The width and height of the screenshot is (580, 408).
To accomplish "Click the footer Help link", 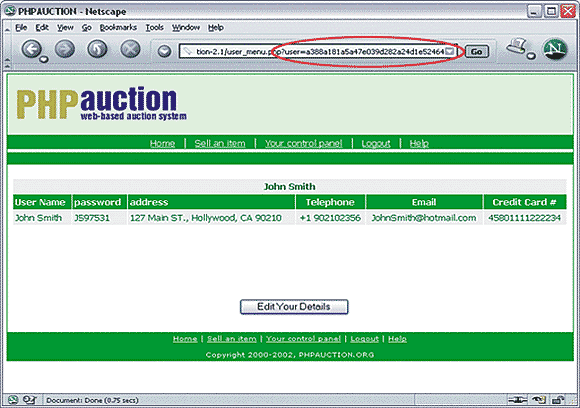I will pyautogui.click(x=397, y=338).
